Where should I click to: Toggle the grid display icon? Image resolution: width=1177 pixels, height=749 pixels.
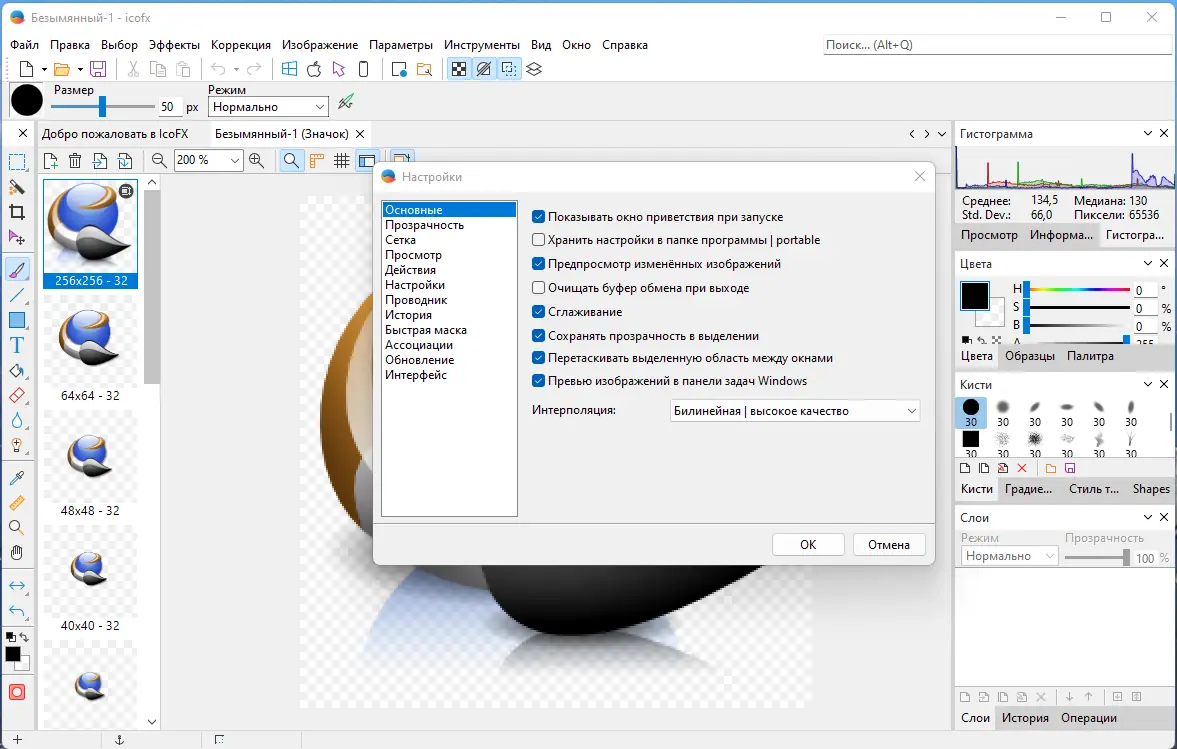click(342, 160)
